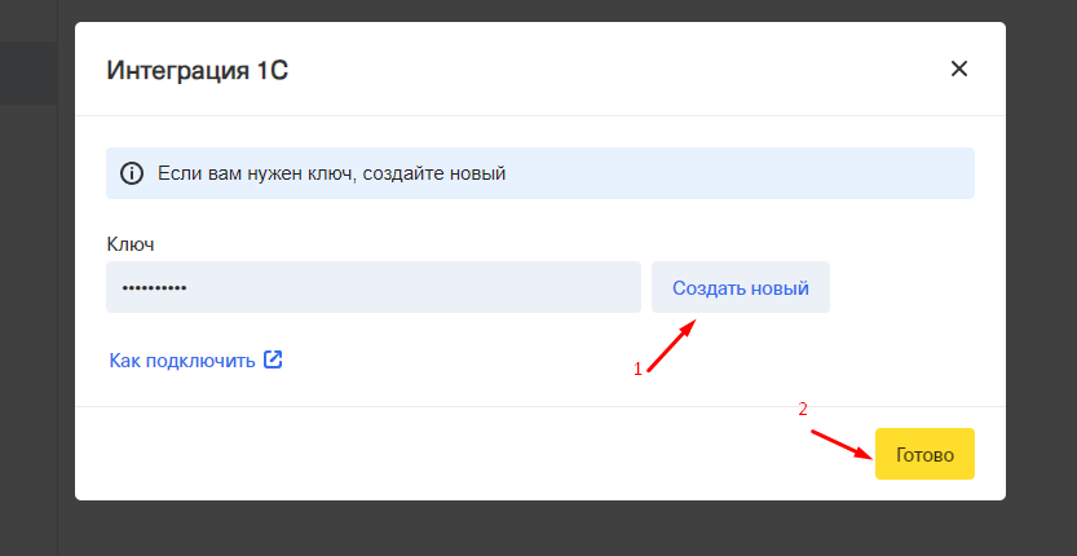Click the banner text about creating a new key

pyautogui.click(x=331, y=174)
